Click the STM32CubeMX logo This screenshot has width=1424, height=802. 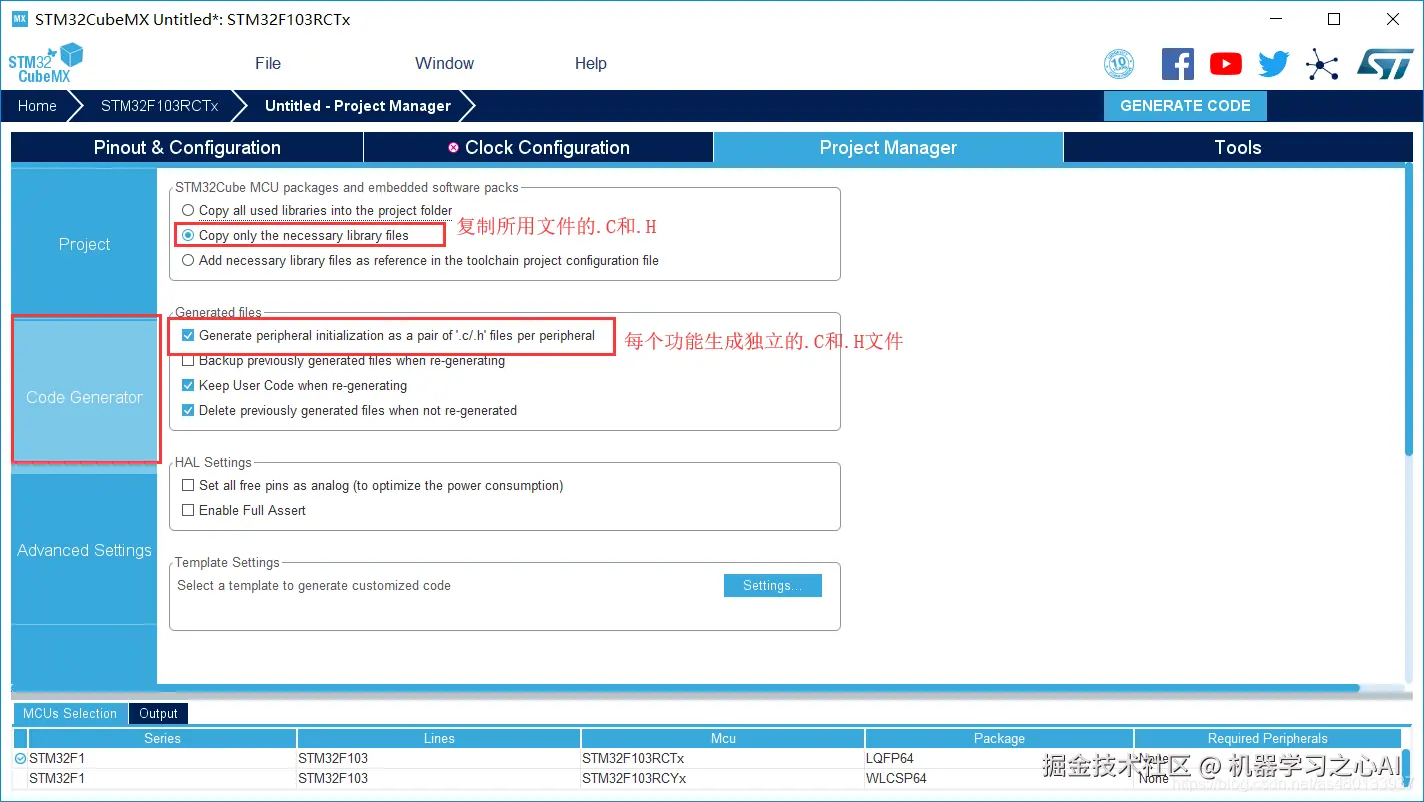45,63
